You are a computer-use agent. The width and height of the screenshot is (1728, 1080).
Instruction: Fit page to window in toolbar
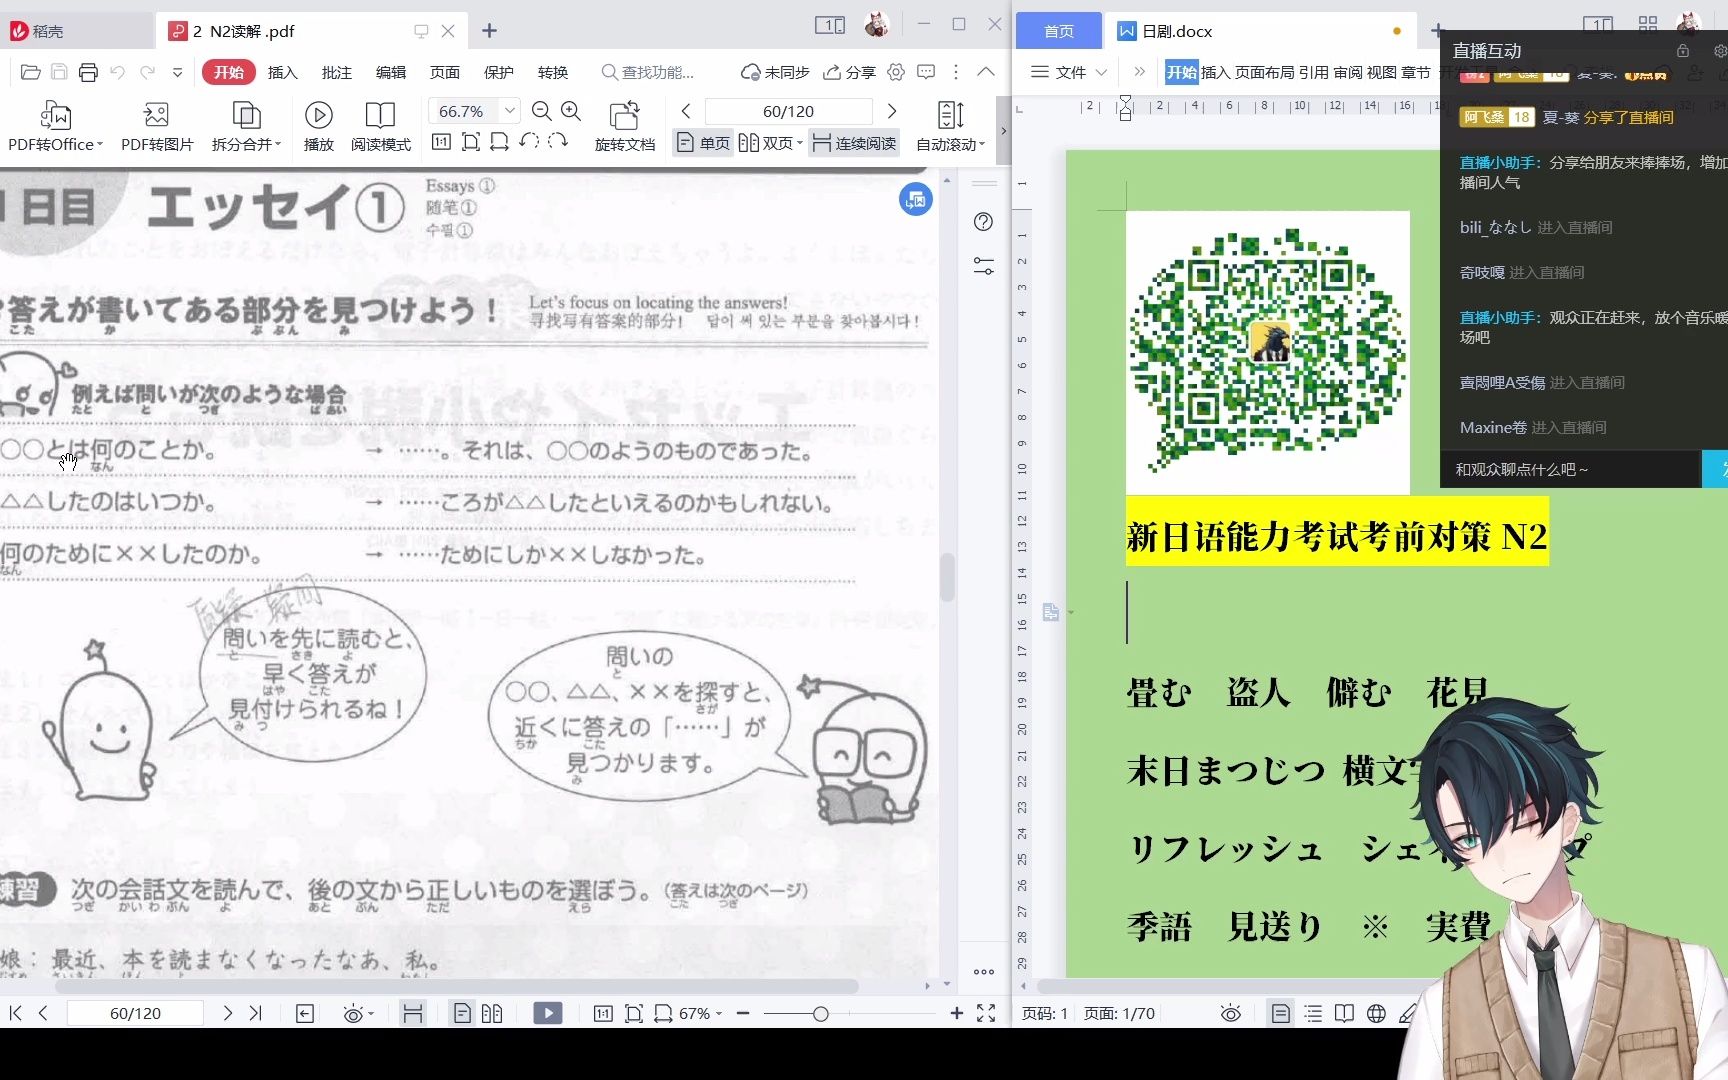coord(470,142)
